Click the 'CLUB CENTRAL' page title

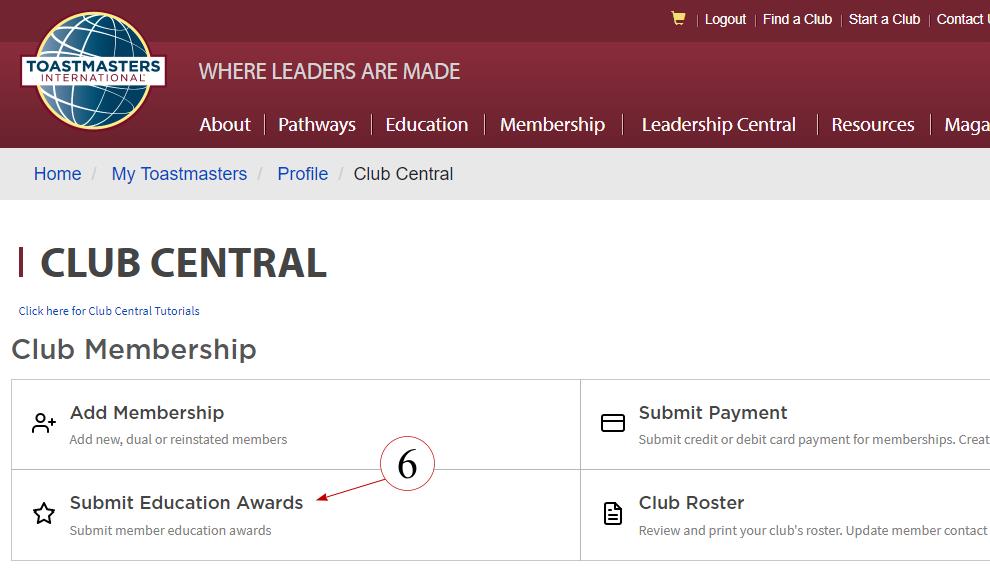click(184, 263)
